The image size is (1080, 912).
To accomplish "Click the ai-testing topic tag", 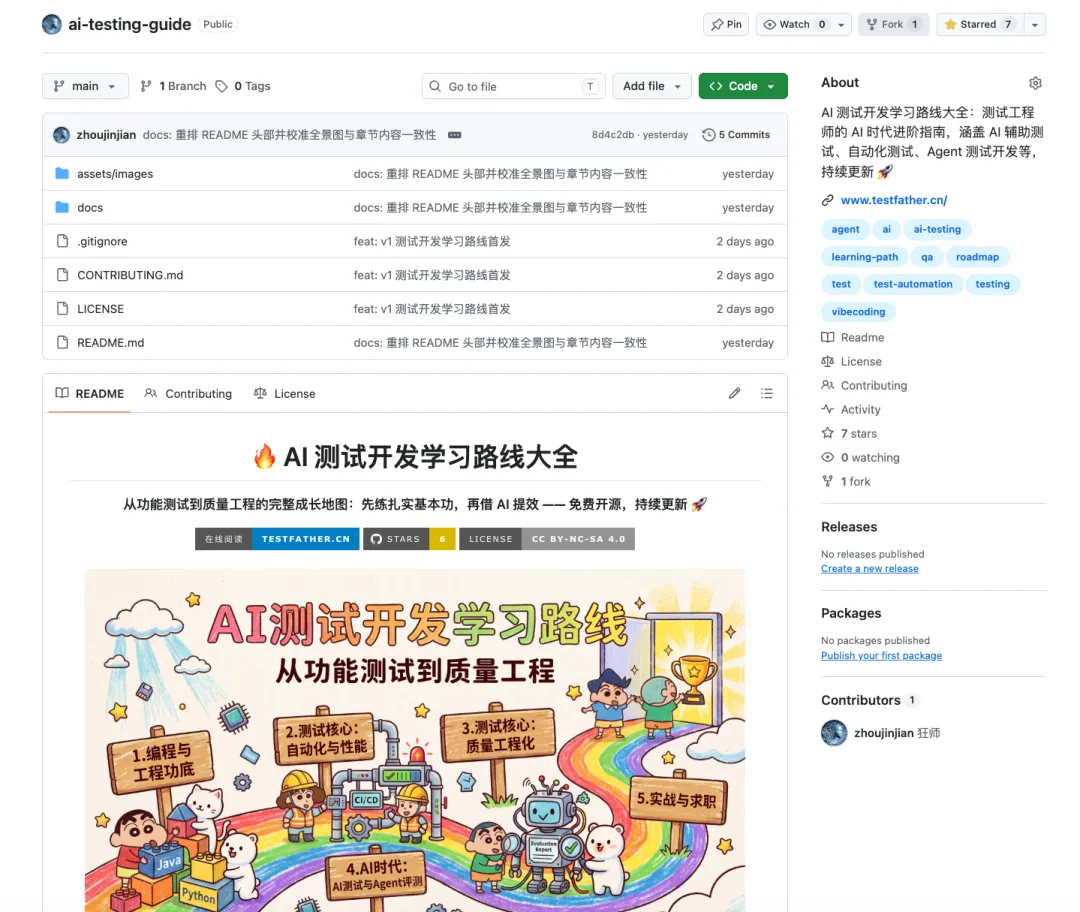I will 937,229.
